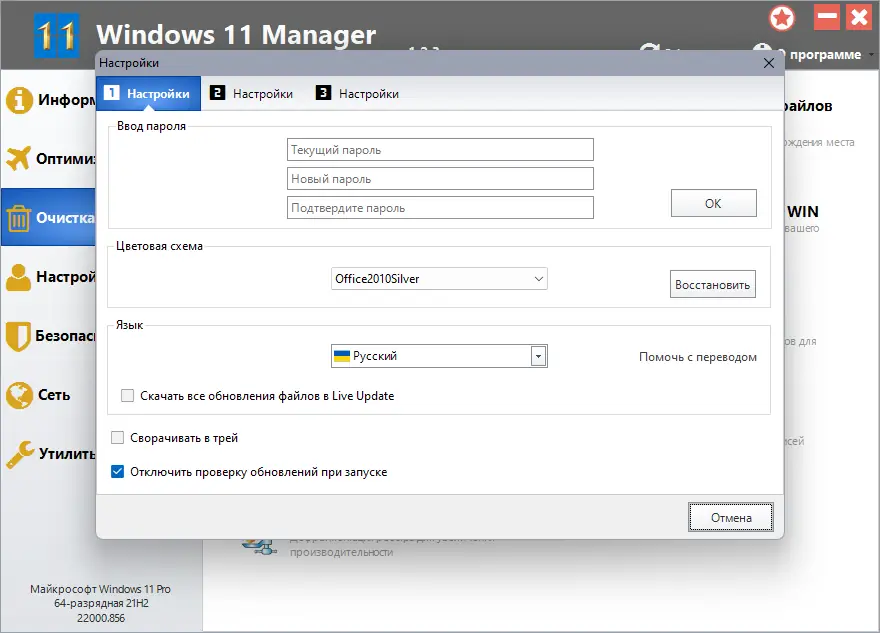Click the Подтвердите пароль field
The width and height of the screenshot is (880, 633).
click(x=440, y=208)
